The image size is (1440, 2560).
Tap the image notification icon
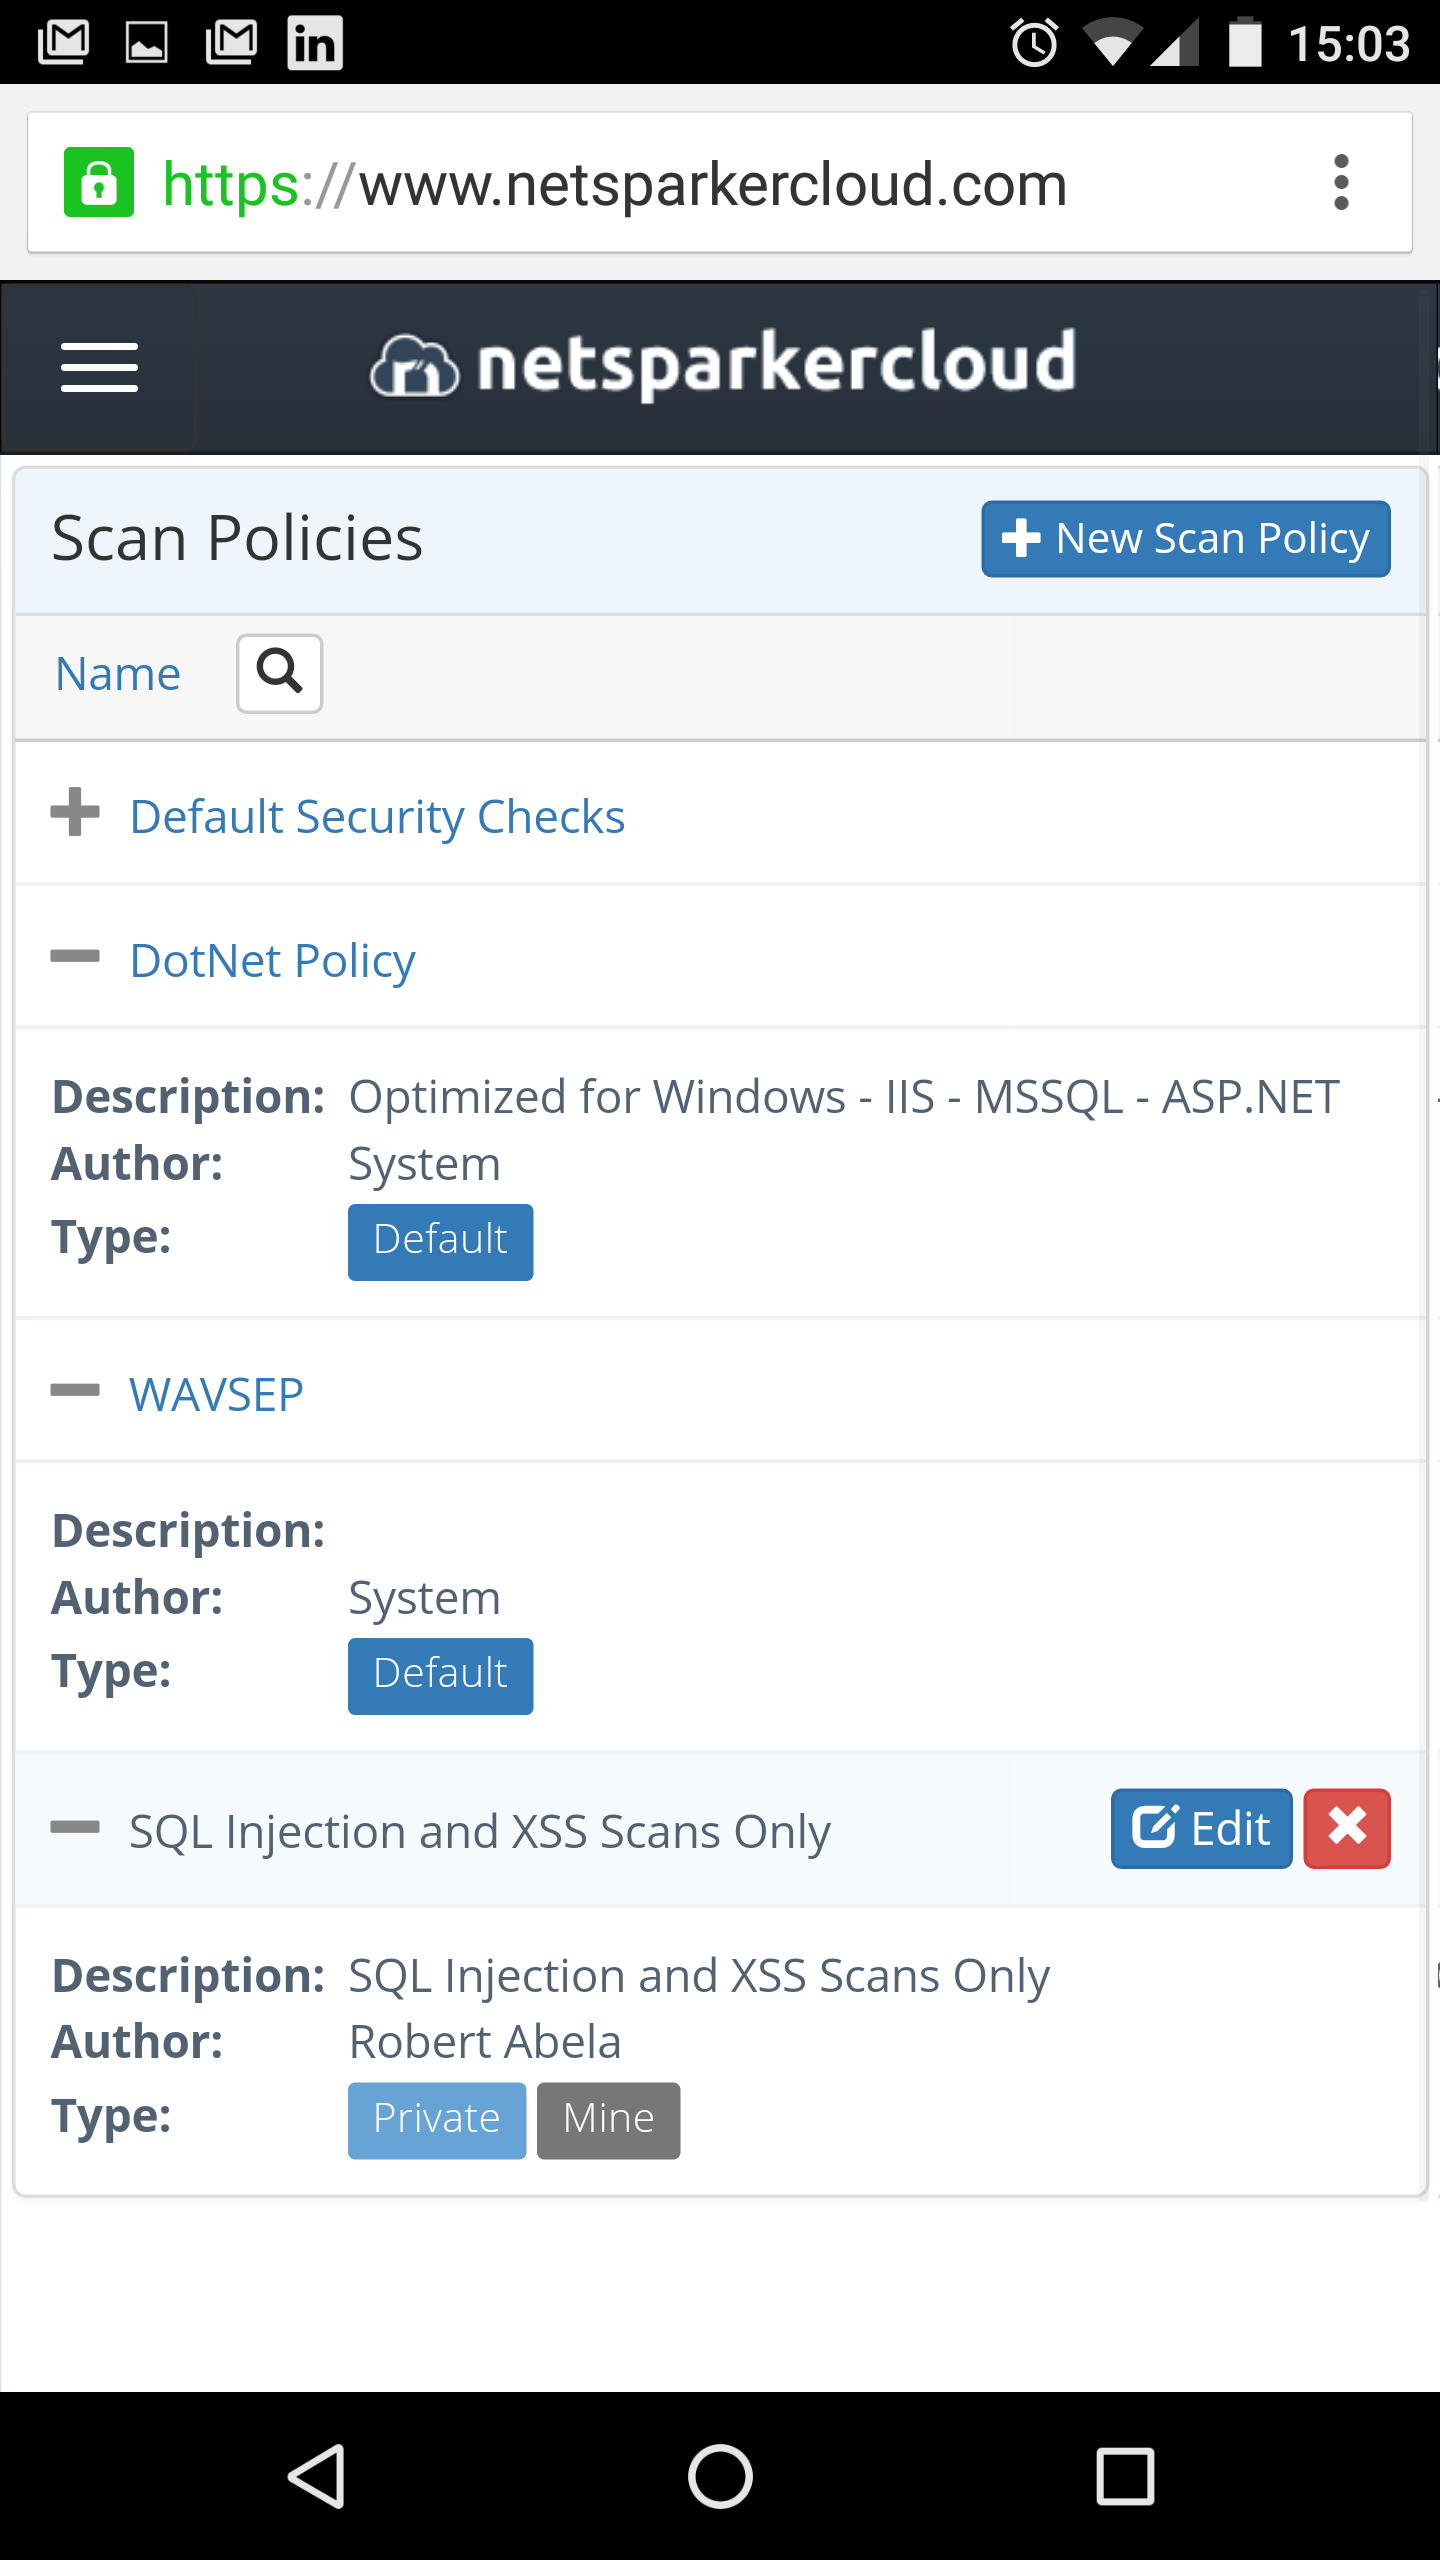pyautogui.click(x=147, y=43)
